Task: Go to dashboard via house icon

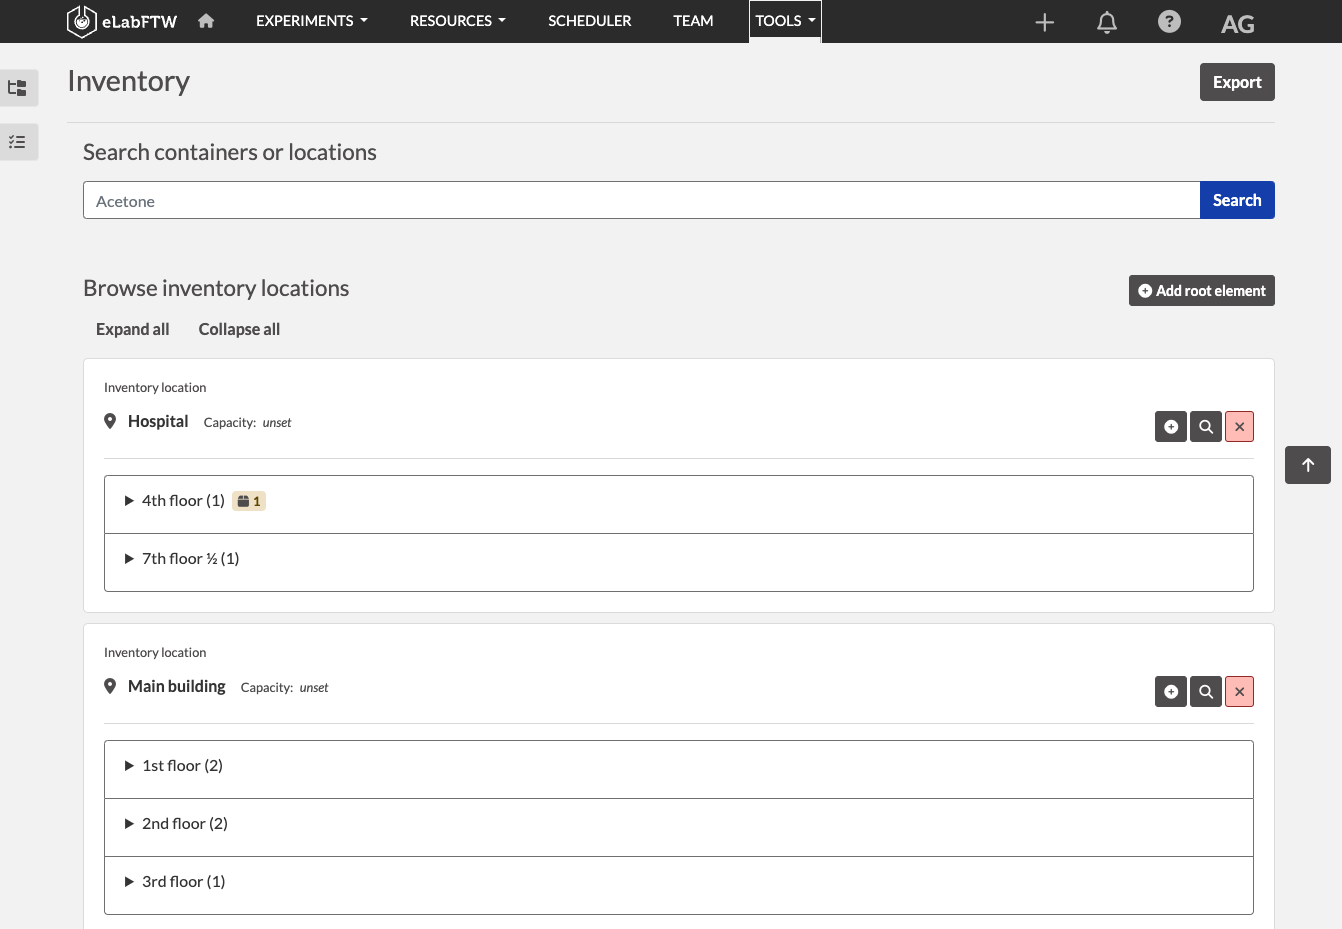Action: (206, 21)
